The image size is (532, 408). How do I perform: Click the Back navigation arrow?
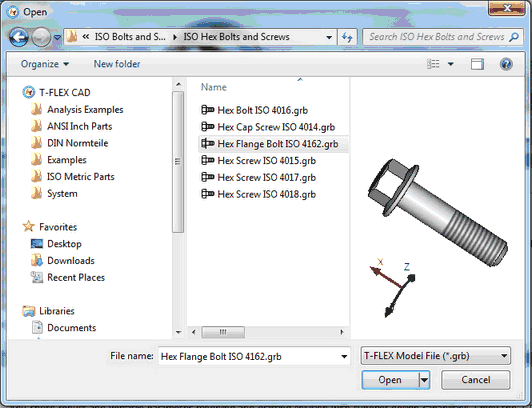tap(19, 37)
